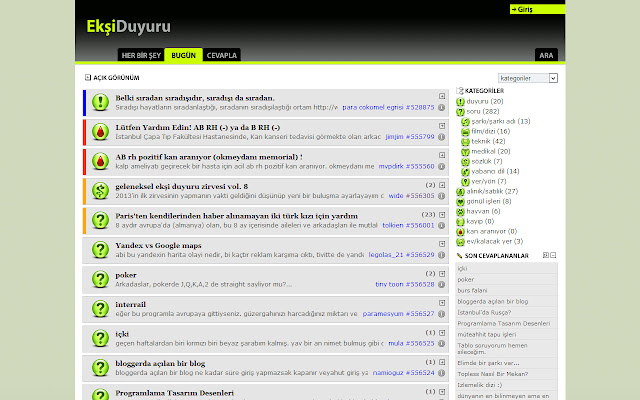The height and width of the screenshot is (400, 640).
Task: Toggle AÇIK GÖRÜNÜM view
Action: click(112, 78)
